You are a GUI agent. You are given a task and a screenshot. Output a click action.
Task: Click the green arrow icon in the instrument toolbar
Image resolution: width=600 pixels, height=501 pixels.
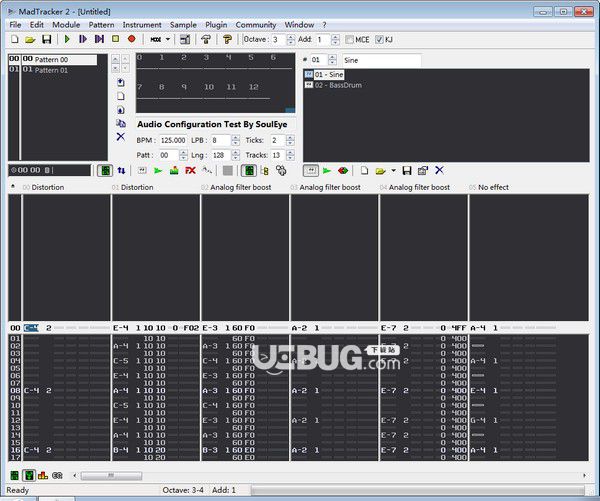pos(326,170)
